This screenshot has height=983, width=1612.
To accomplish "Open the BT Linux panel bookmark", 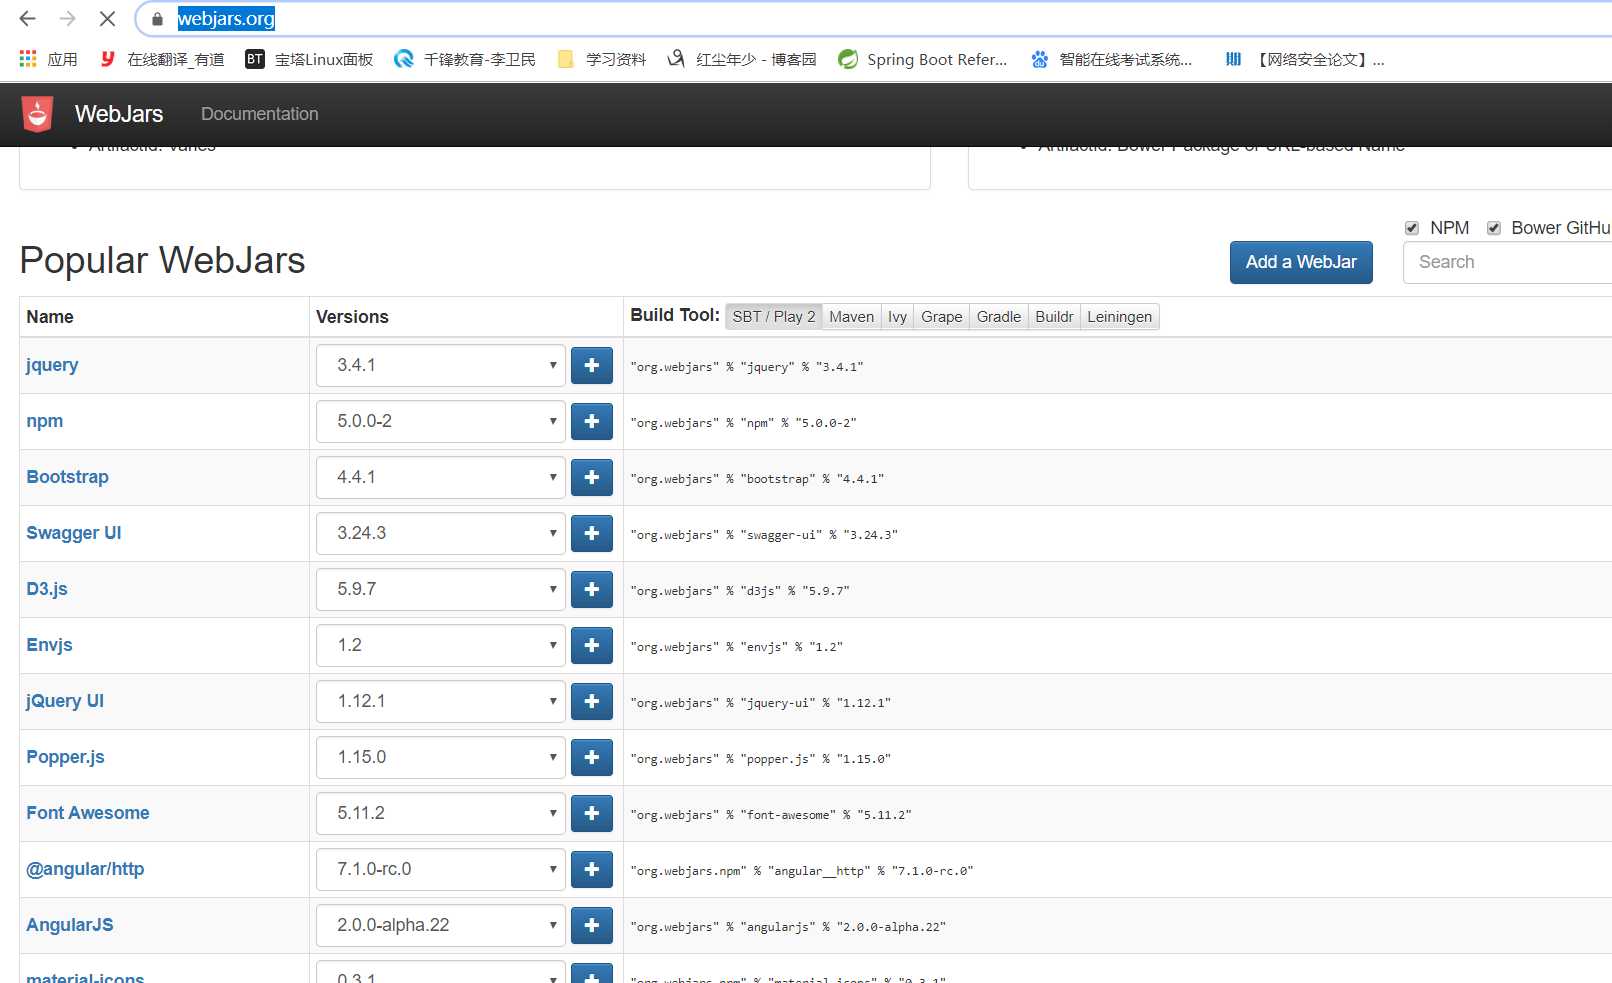I will point(309,59).
